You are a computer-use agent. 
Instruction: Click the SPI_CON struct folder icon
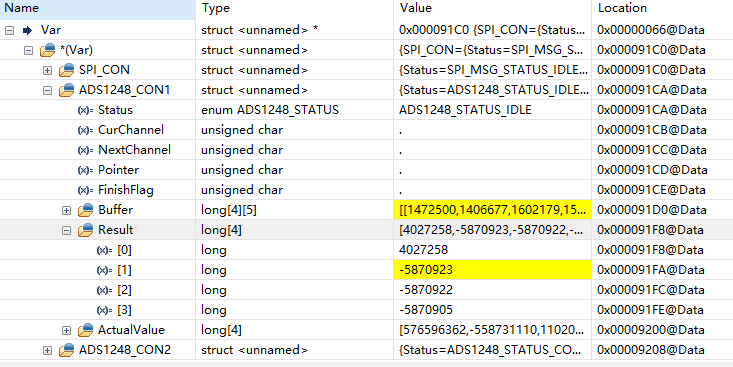pos(67,70)
